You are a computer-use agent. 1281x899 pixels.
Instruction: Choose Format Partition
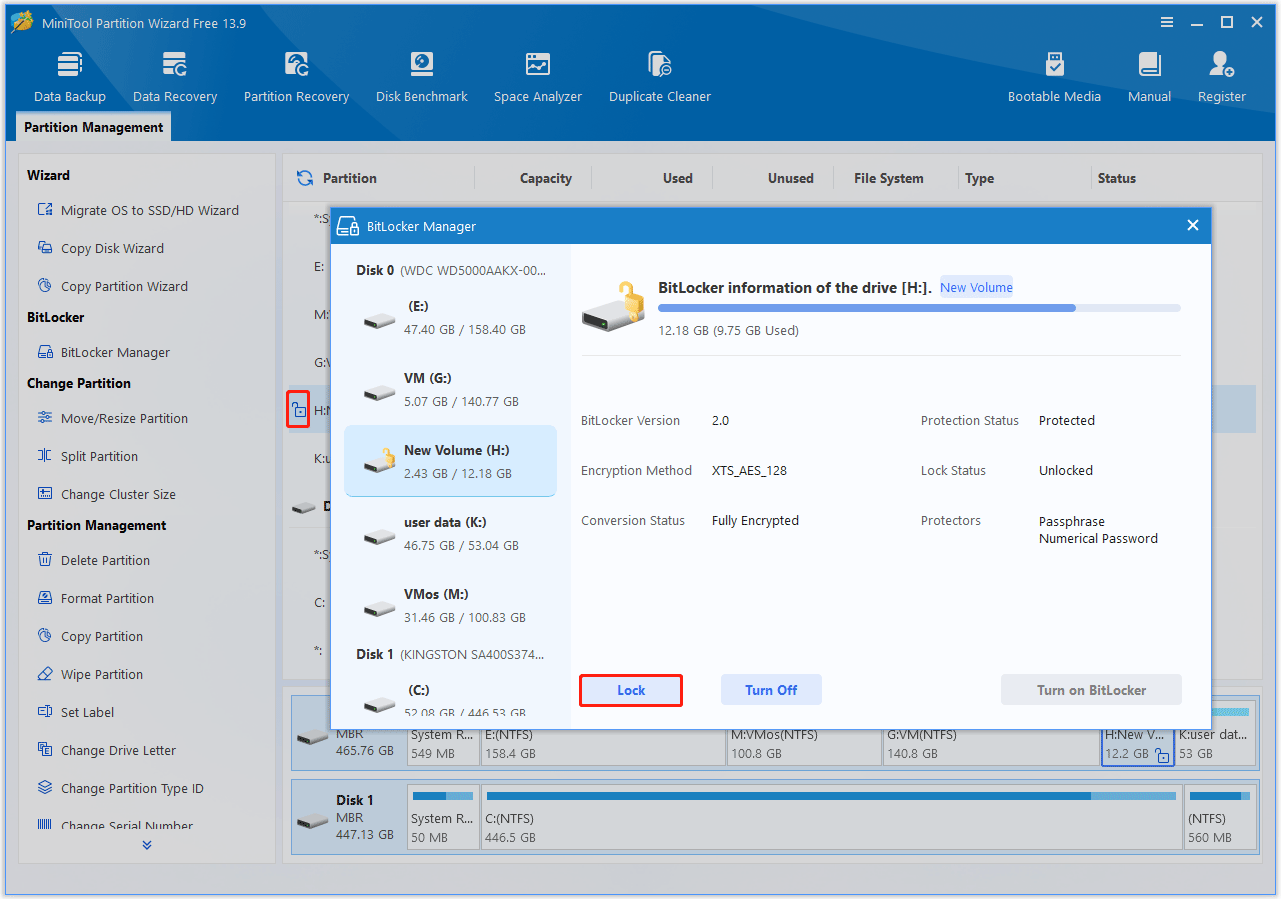point(95,598)
